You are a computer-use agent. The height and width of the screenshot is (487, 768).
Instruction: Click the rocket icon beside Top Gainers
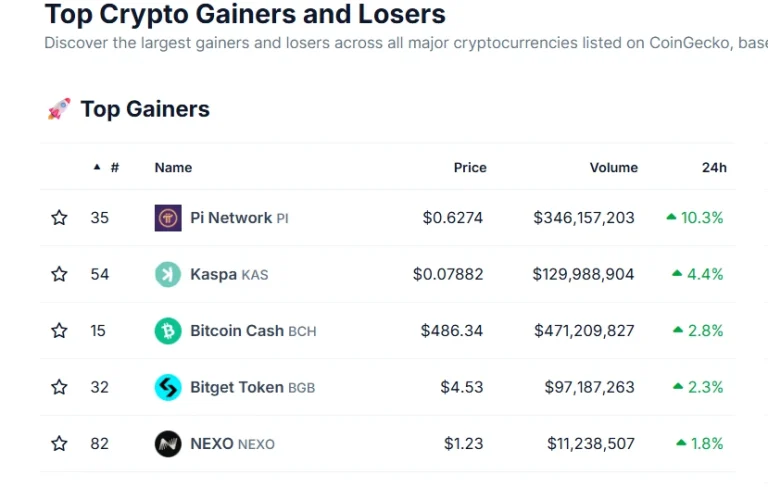59,109
